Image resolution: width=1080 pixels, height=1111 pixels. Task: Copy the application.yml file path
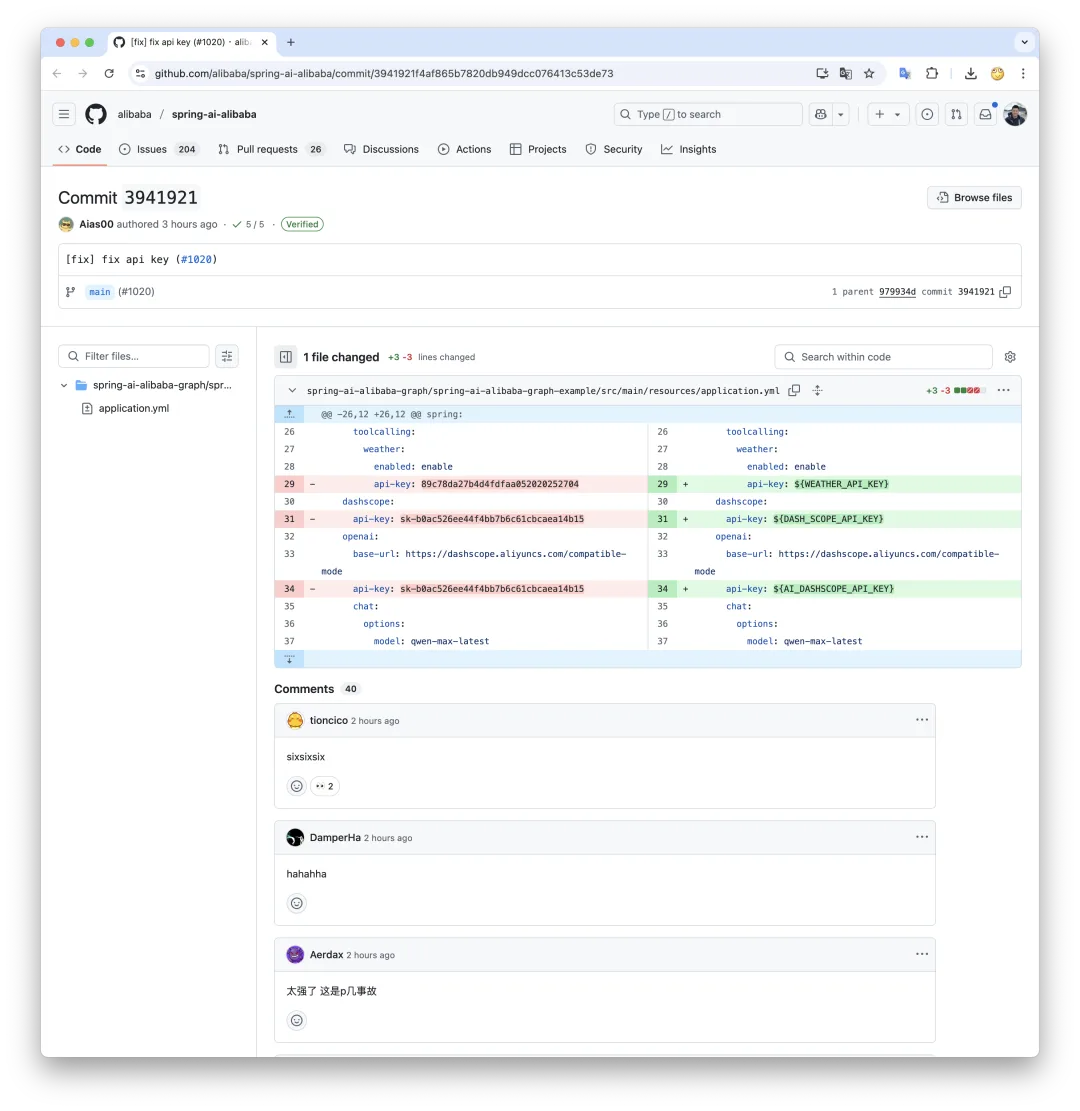[x=794, y=390]
